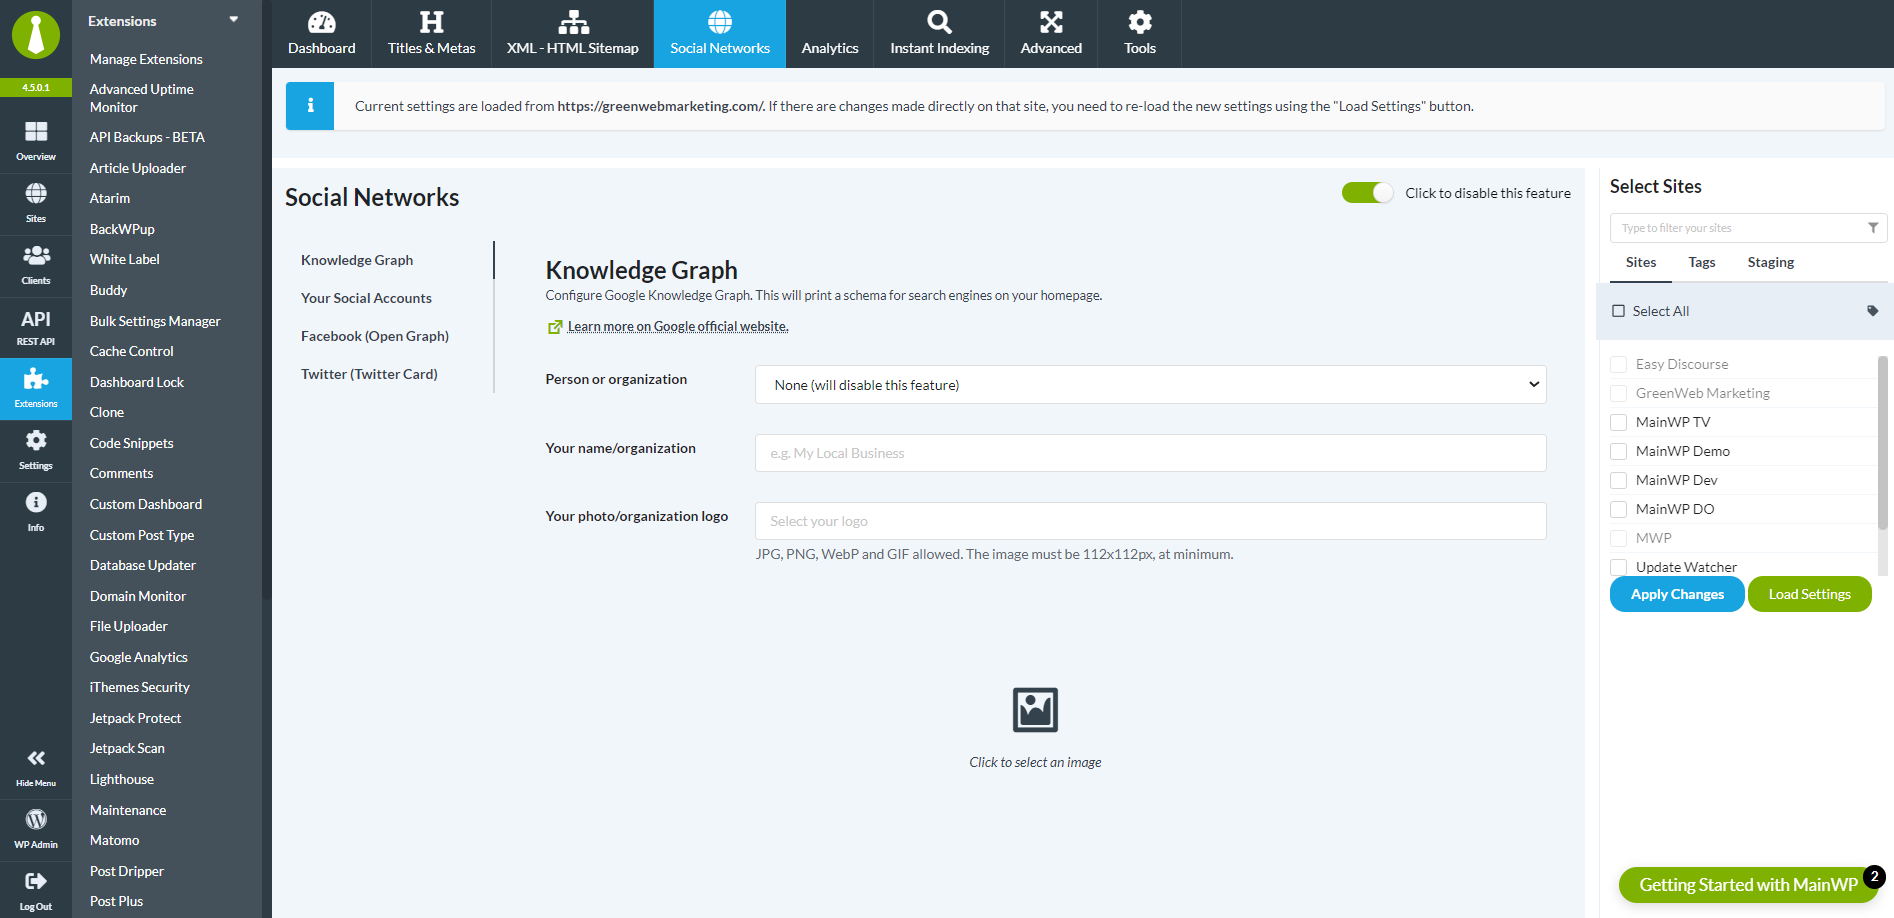
Task: Open Google Analytics extension
Action: pyautogui.click(x=139, y=657)
